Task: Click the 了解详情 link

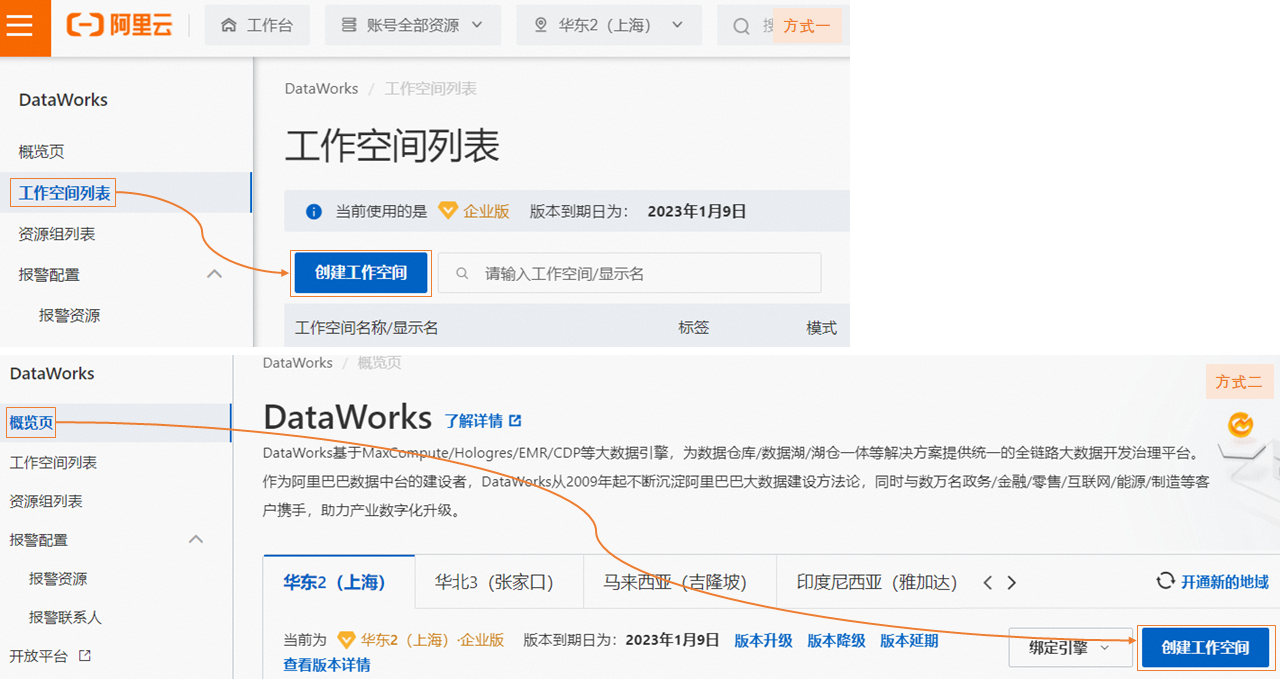Action: [483, 420]
